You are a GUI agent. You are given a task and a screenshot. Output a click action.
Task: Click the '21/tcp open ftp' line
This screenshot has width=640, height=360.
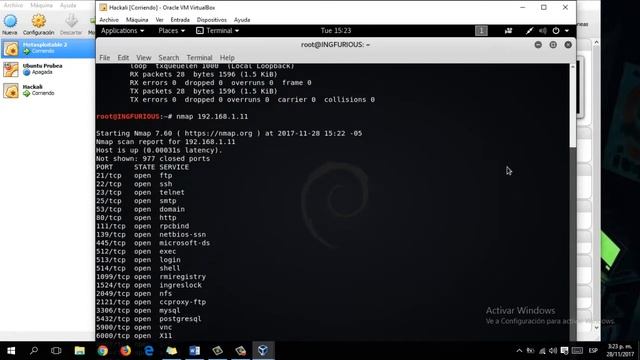click(134, 176)
